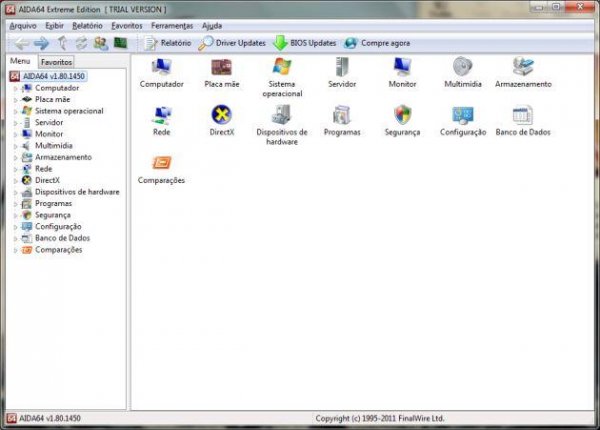The width and height of the screenshot is (600, 430).
Task: Expand the Computador tree node arrow
Action: pyautogui.click(x=16, y=88)
